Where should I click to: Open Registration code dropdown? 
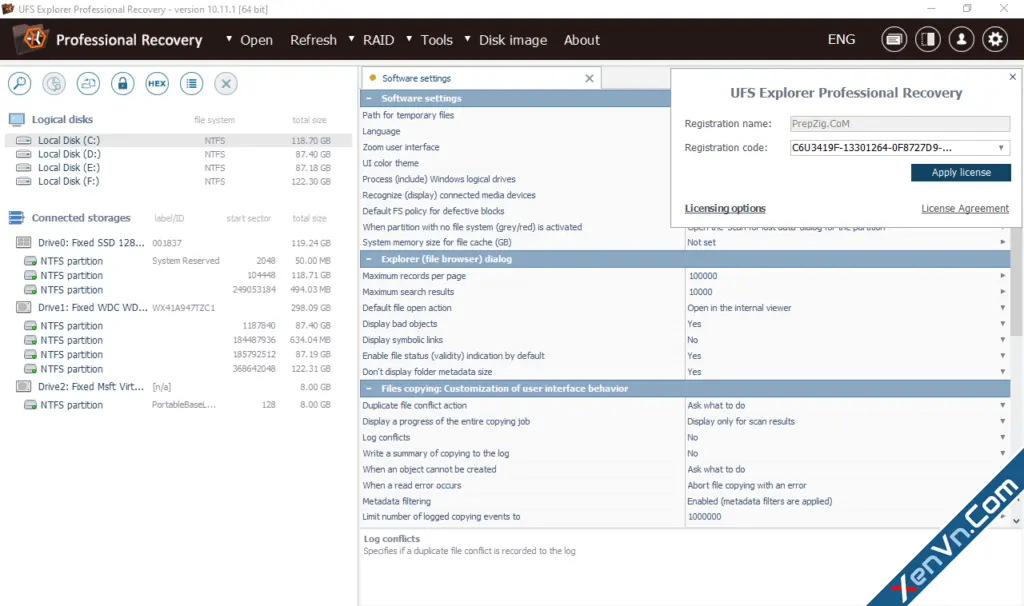click(x=1001, y=148)
